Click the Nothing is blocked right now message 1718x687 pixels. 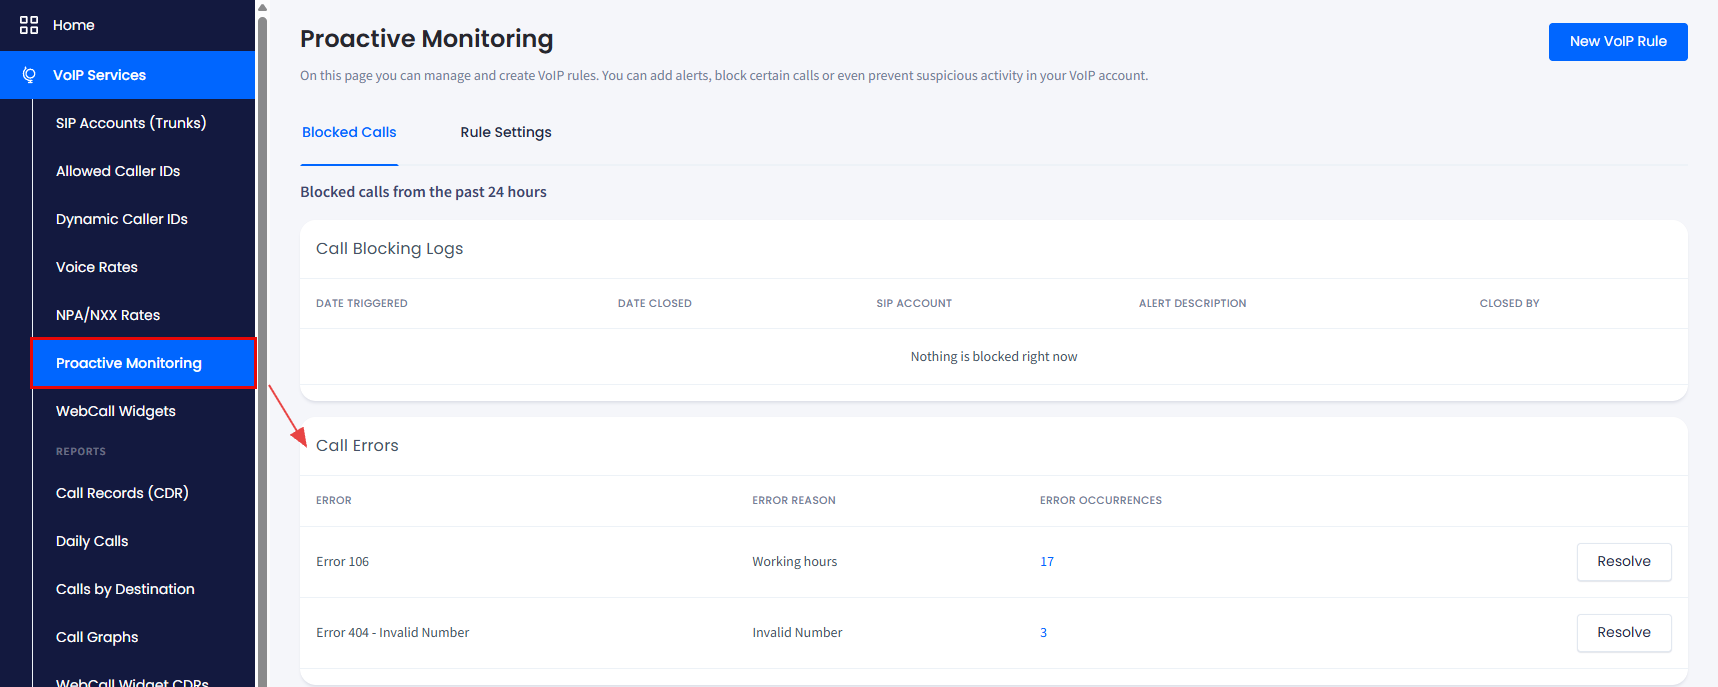point(994,357)
